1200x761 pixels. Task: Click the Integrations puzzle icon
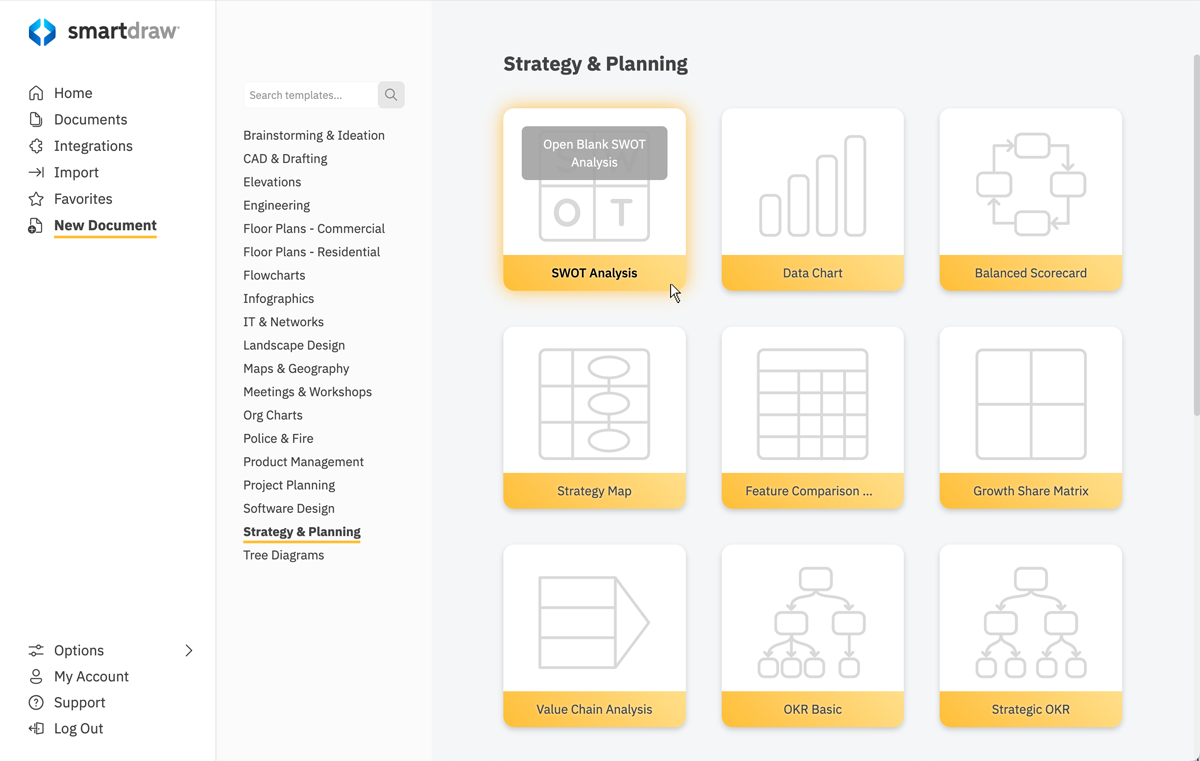[36, 146]
